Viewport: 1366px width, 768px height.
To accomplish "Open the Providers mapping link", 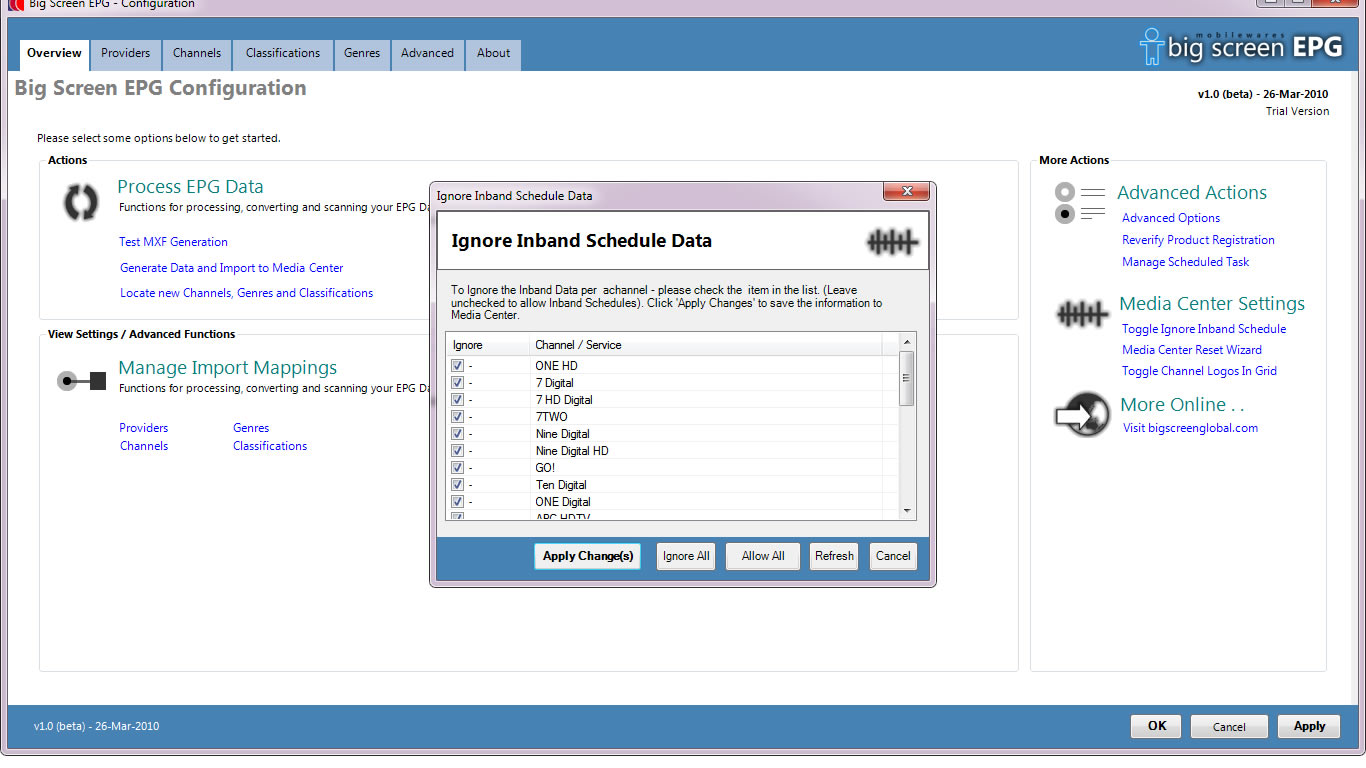I will 143,428.
